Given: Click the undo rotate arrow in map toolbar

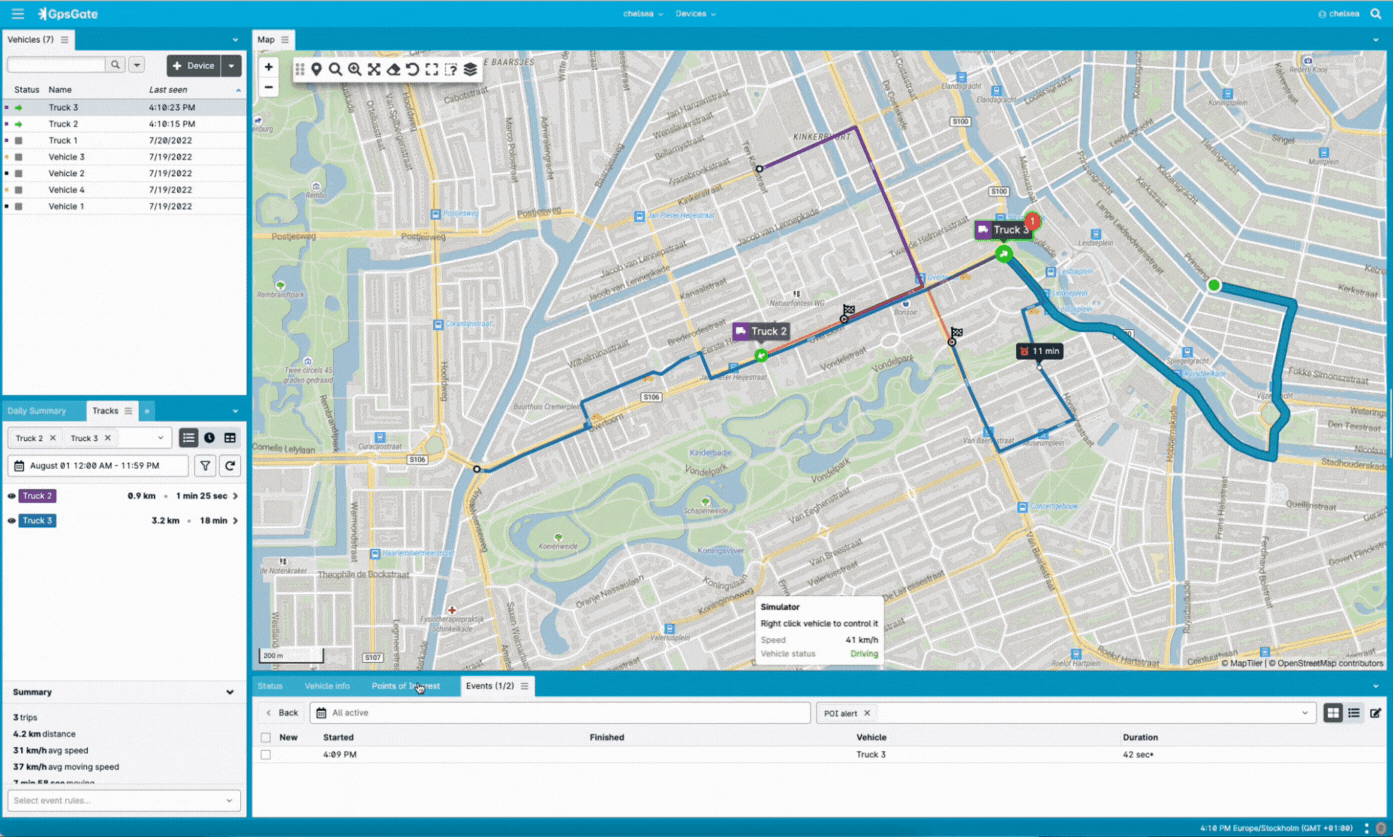Looking at the screenshot, I should tap(412, 69).
